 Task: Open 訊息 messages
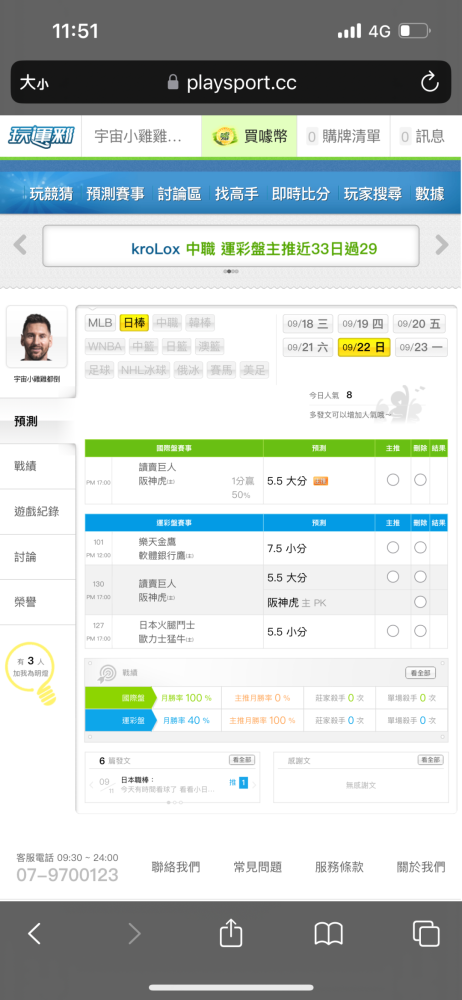(x=422, y=136)
